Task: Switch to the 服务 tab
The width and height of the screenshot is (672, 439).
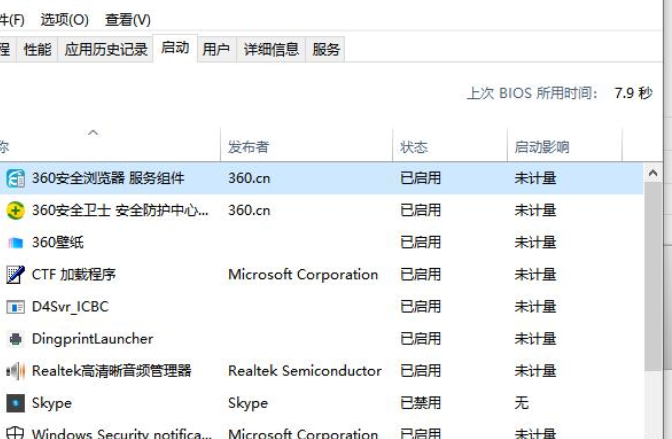Action: (326, 49)
